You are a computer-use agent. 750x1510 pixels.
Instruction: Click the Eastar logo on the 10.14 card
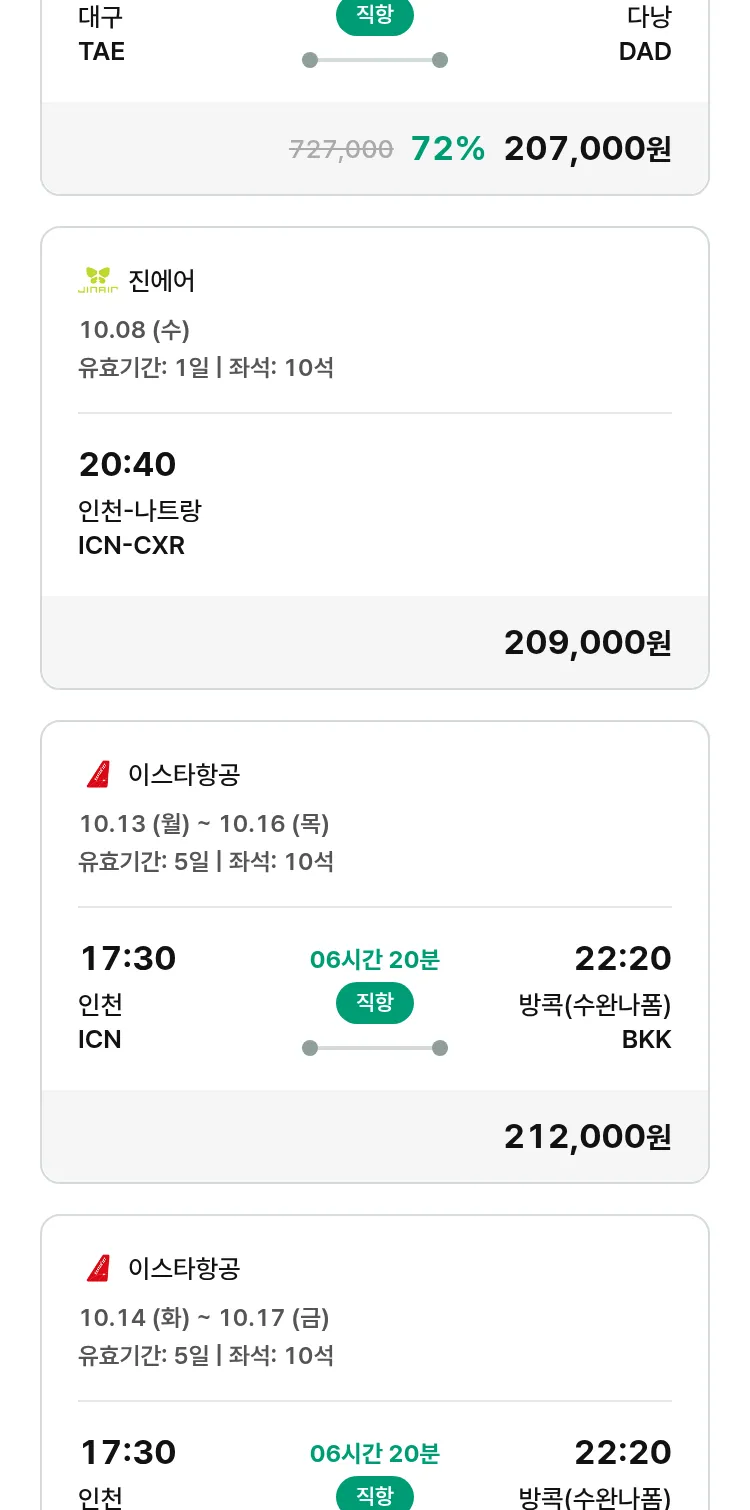[98, 1268]
